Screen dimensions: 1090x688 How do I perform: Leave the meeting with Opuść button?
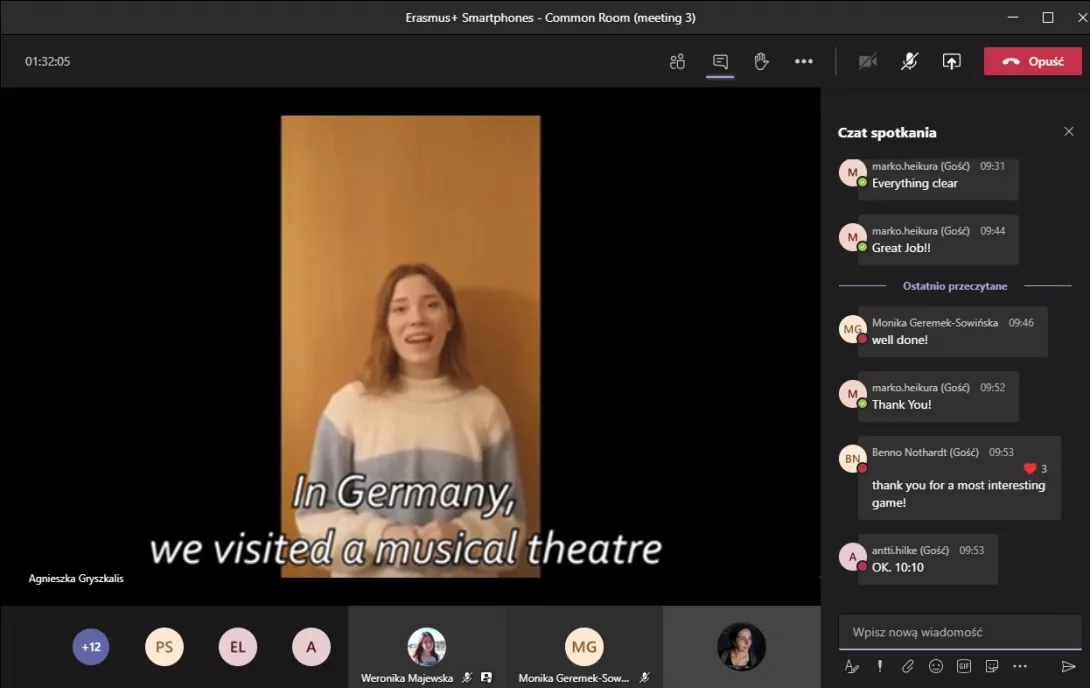point(1034,61)
